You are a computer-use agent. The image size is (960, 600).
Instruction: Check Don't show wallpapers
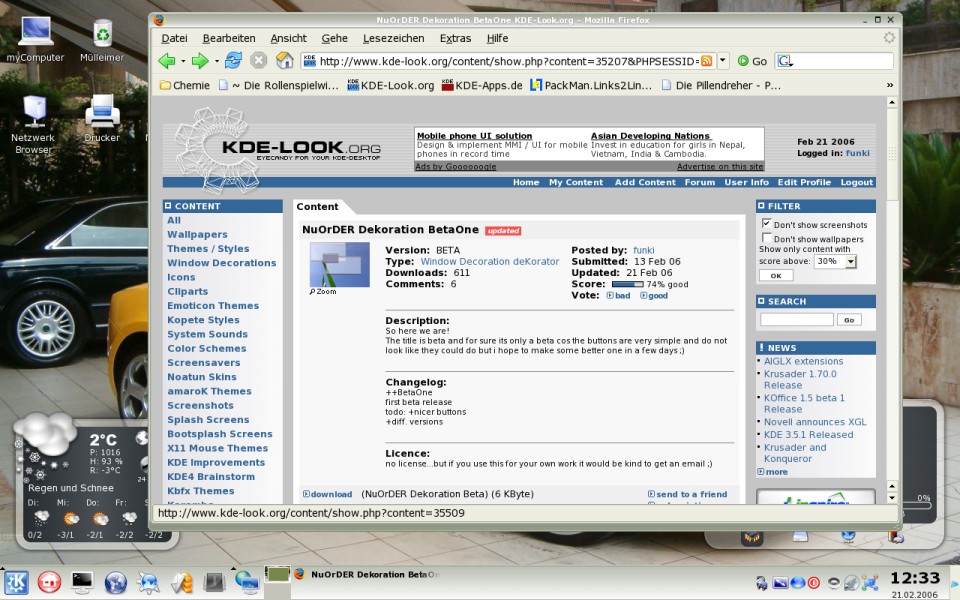[x=766, y=238]
